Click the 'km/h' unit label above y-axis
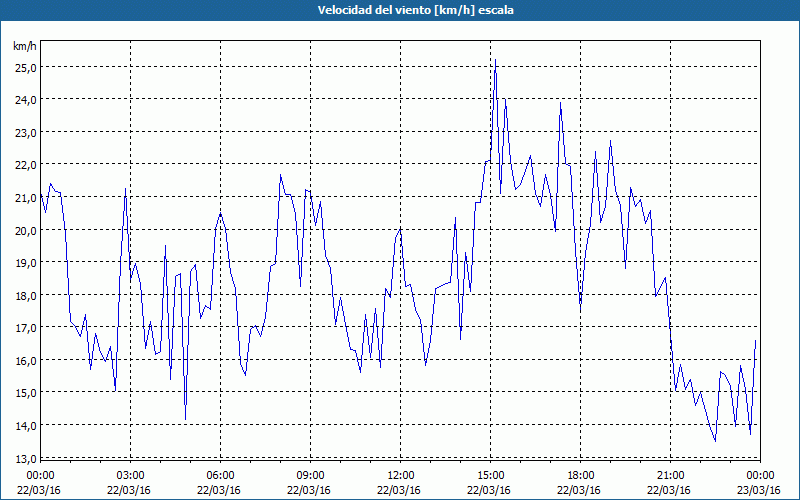The width and height of the screenshot is (800, 500). [24, 47]
